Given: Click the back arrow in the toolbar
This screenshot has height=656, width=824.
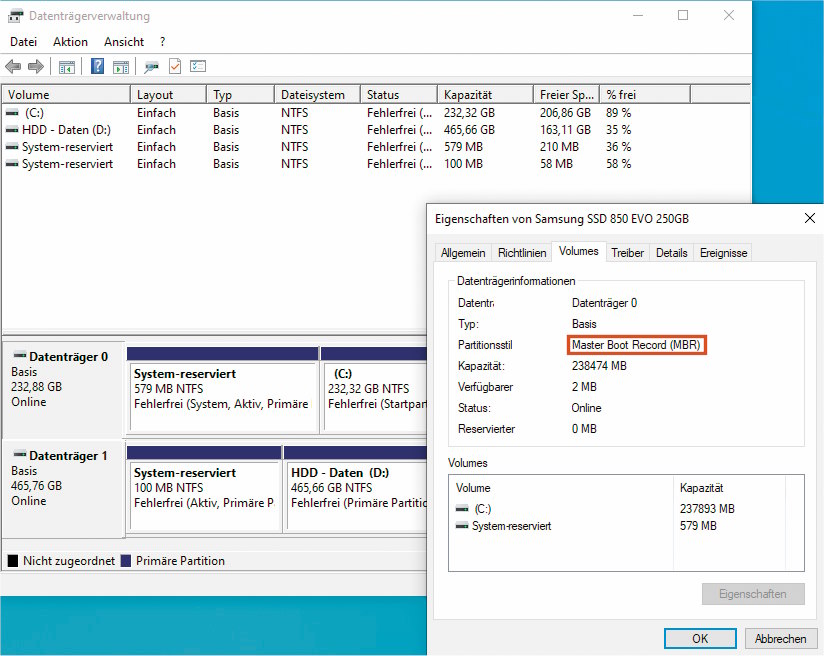Looking at the screenshot, I should 13,67.
